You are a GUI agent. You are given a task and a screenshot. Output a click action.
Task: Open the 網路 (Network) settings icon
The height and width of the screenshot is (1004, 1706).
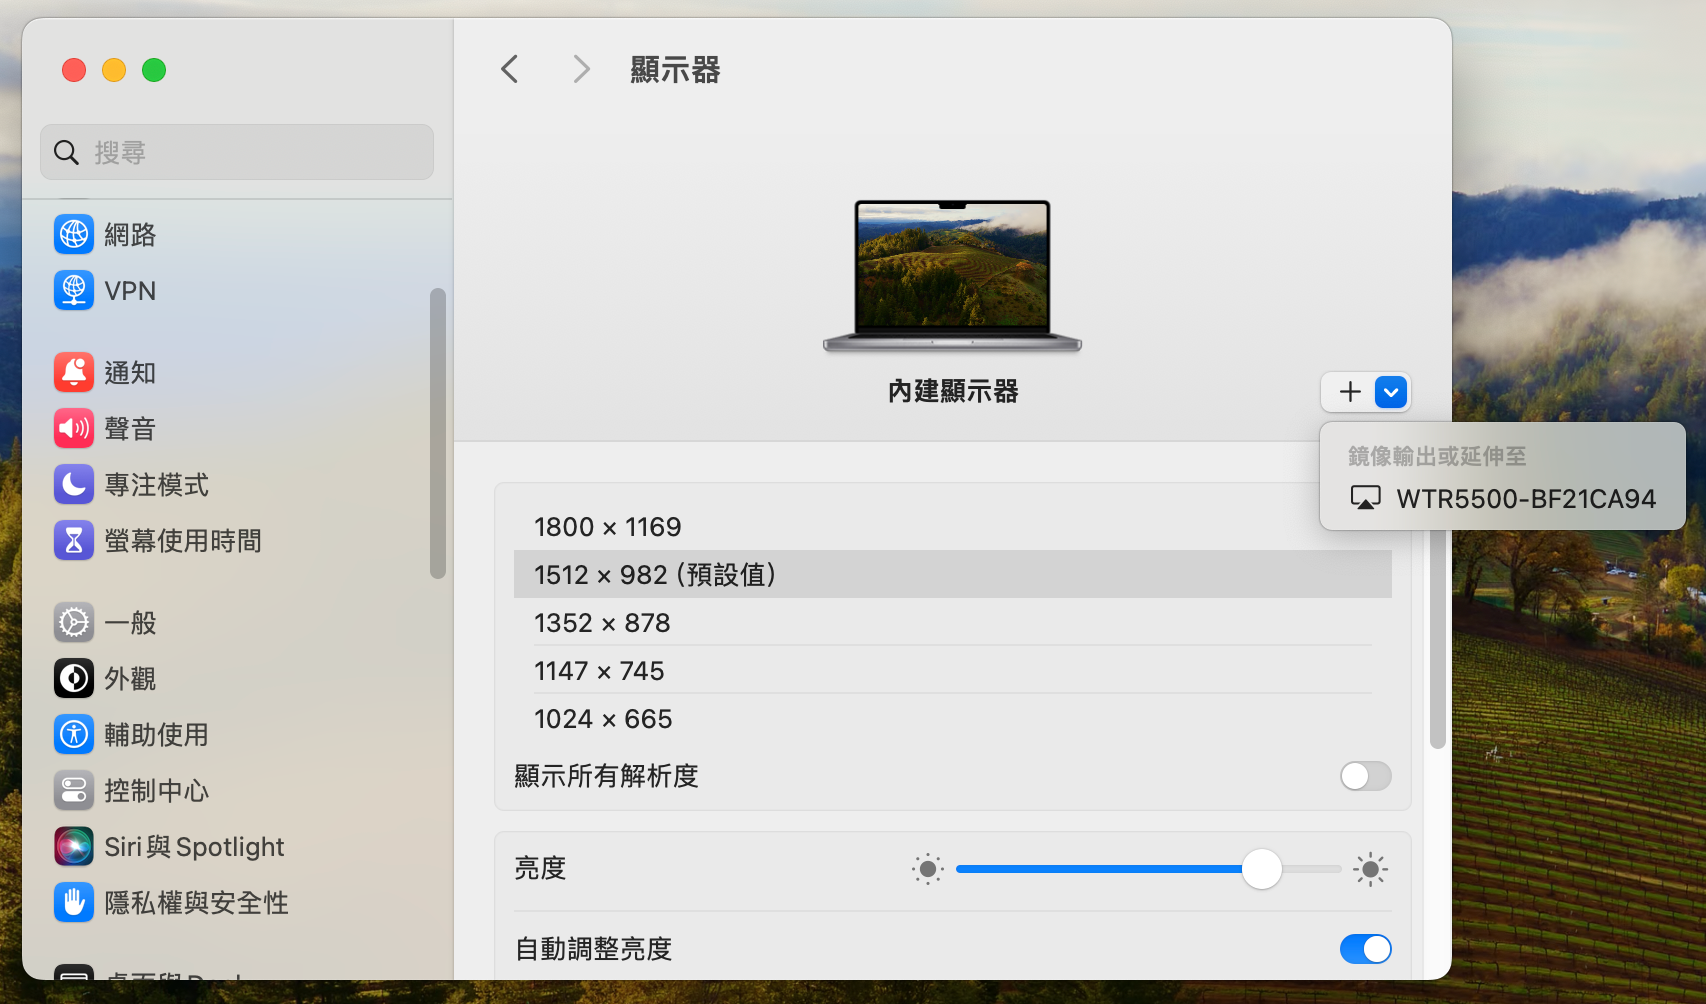(74, 235)
